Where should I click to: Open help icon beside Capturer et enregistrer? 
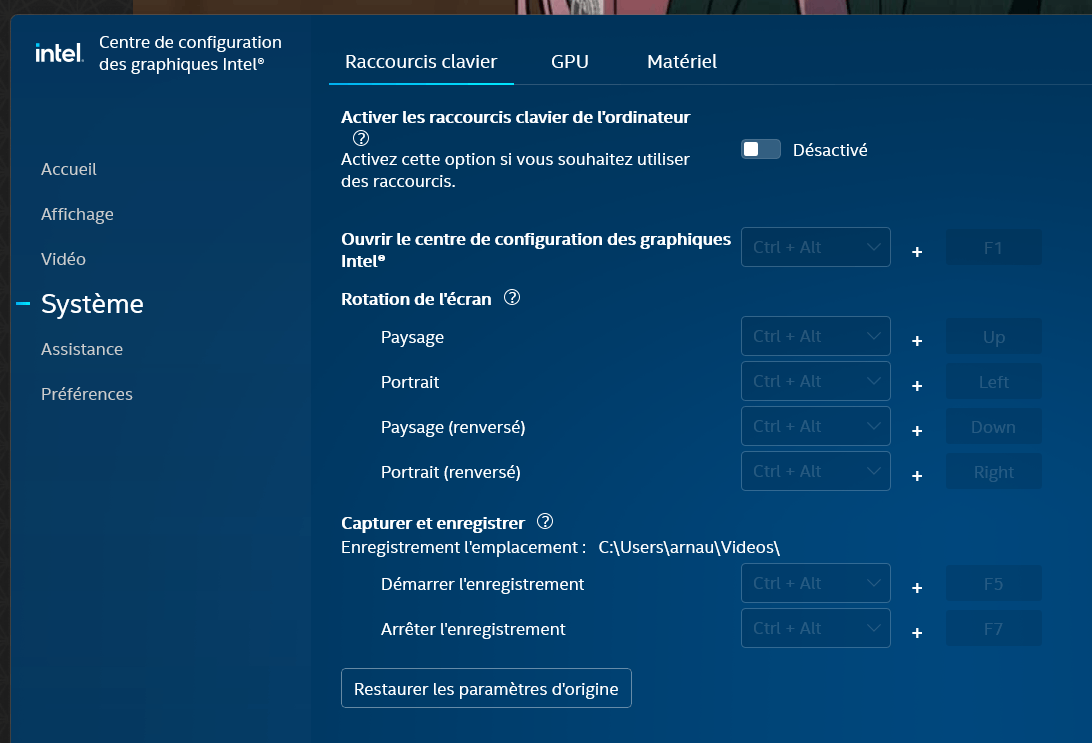[x=545, y=522]
